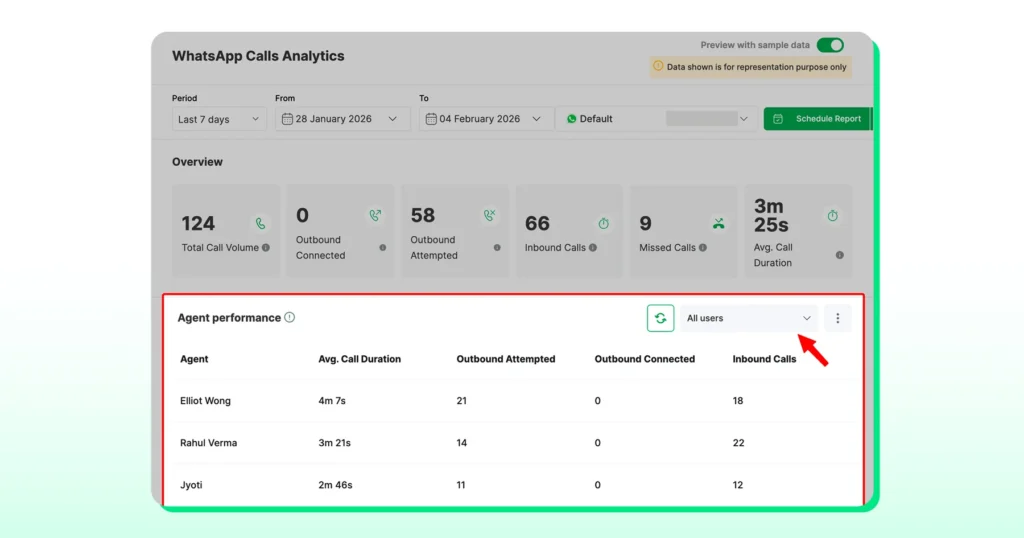Click the 2m 46s duration for Jyoti
This screenshot has width=1024, height=538.
335,484
